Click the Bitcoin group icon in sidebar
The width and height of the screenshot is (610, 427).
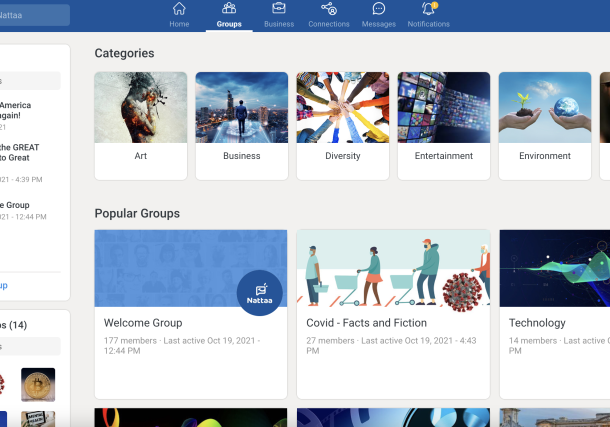38,383
